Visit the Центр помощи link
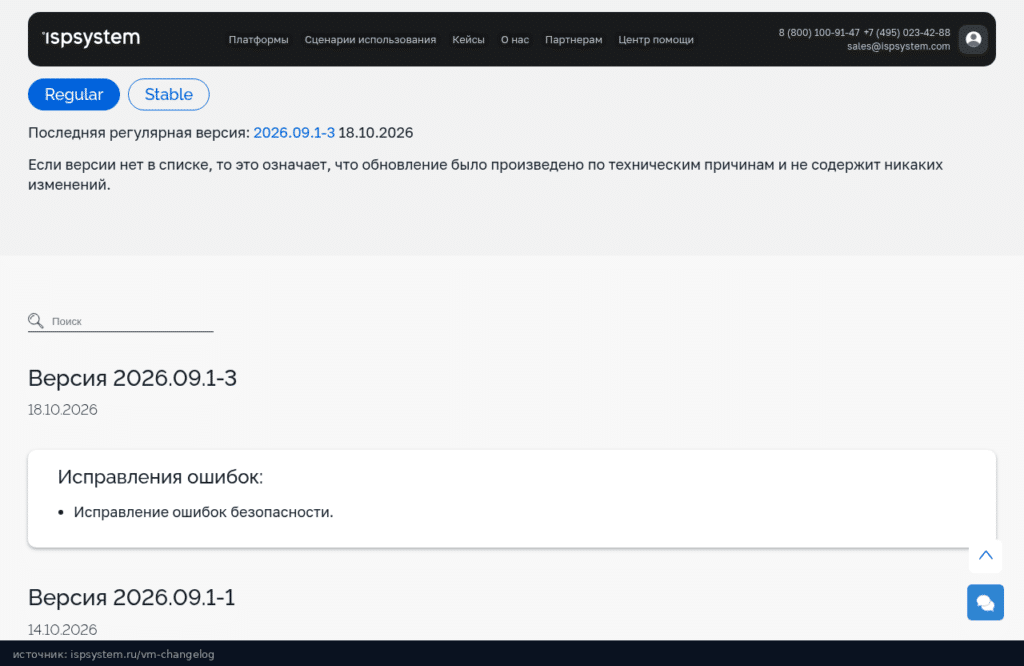 (x=656, y=40)
